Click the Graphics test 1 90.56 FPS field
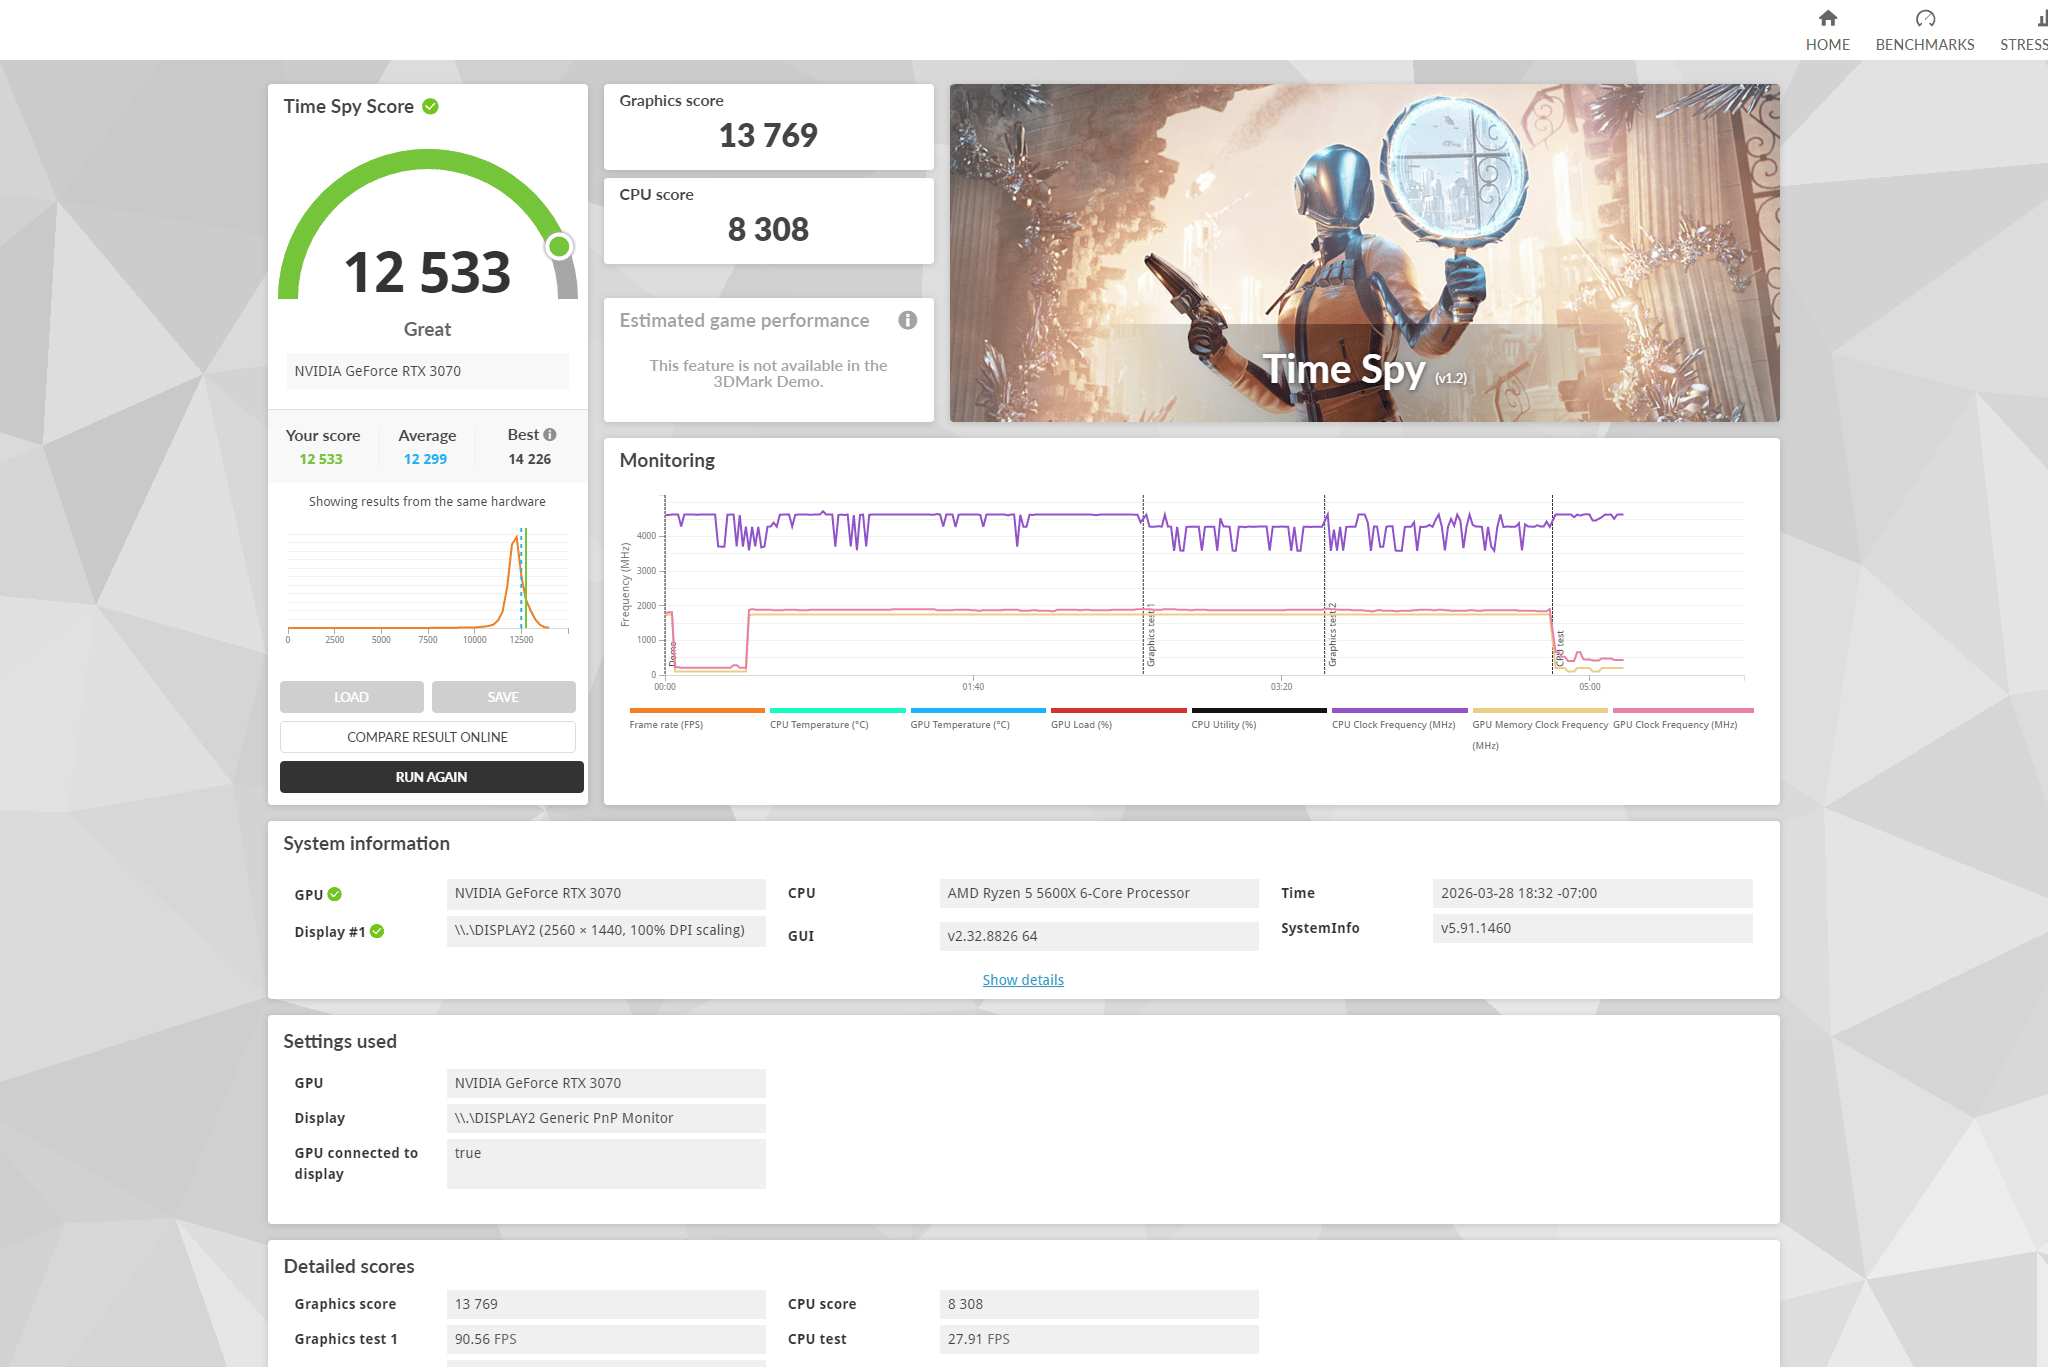The width and height of the screenshot is (2048, 1367). (x=606, y=1339)
